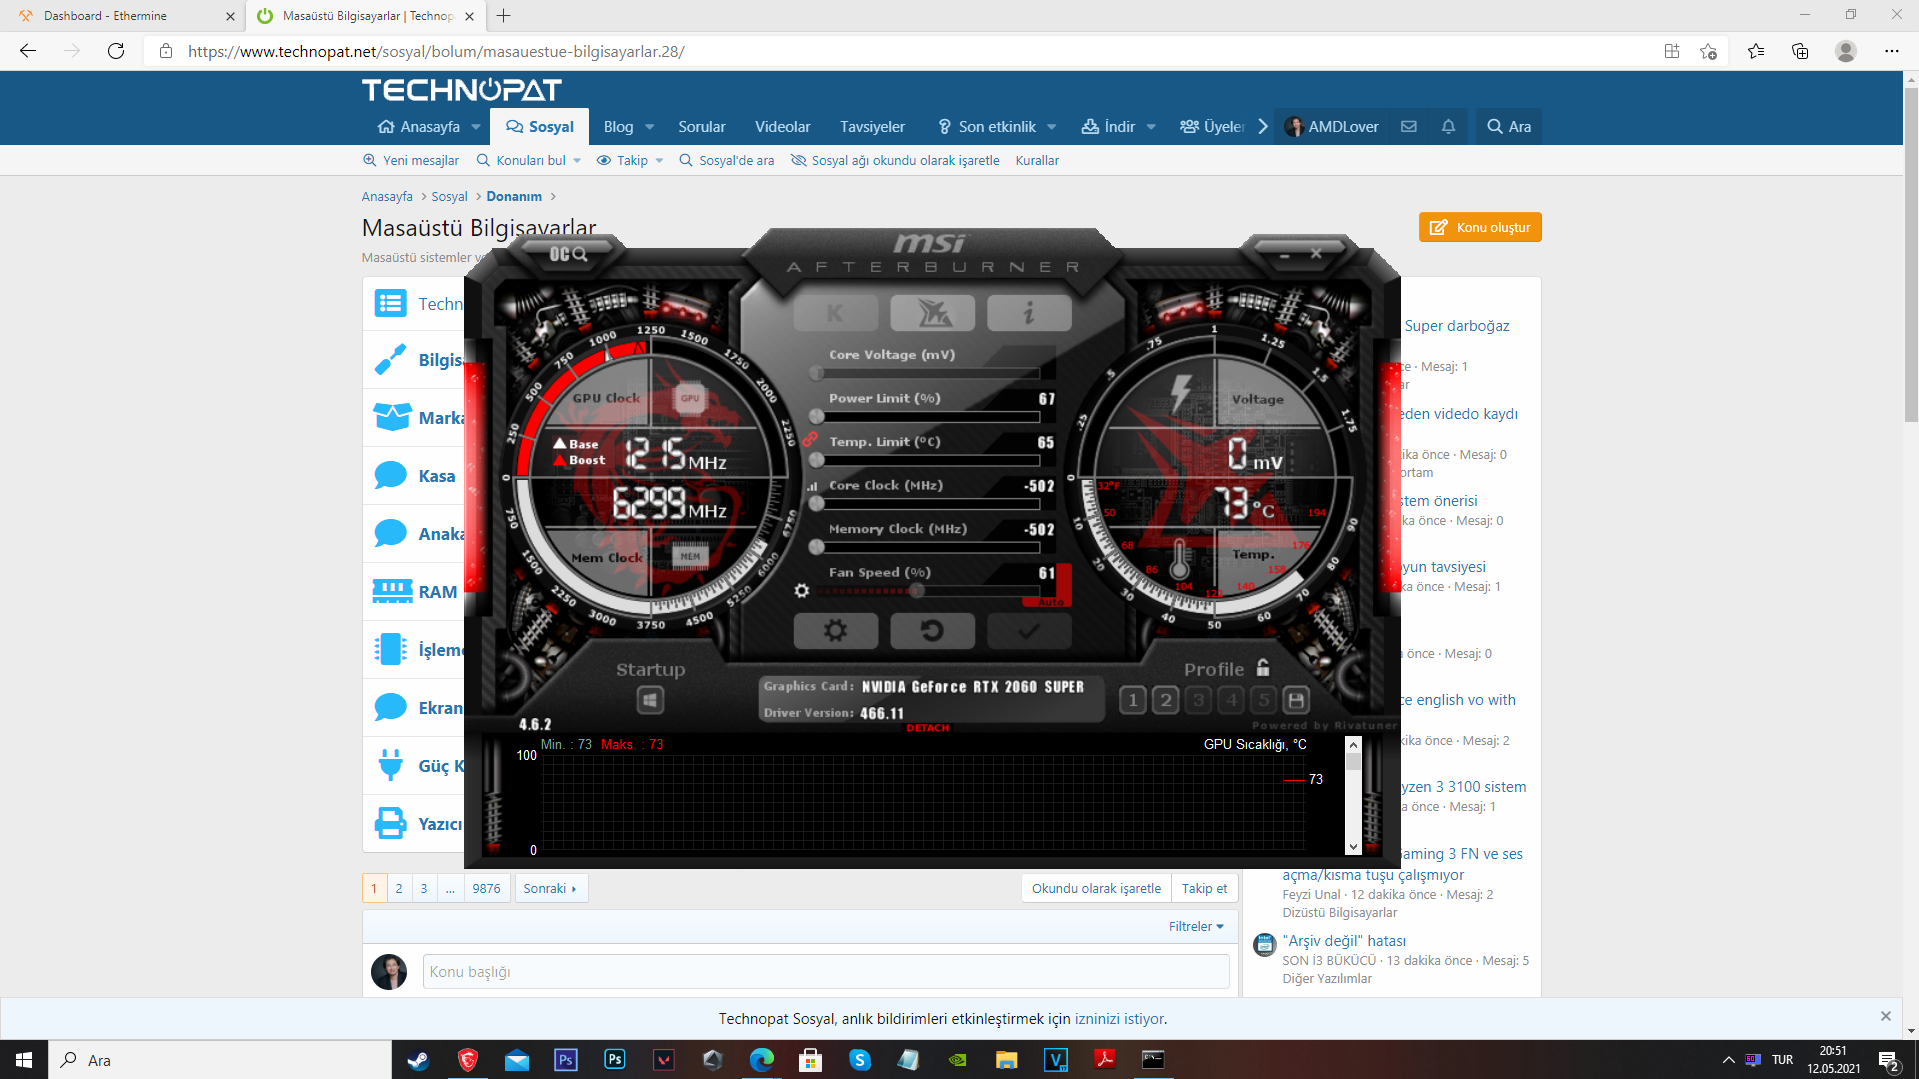The height and width of the screenshot is (1079, 1919).
Task: Focus the Konu başlığı input field
Action: (x=826, y=972)
